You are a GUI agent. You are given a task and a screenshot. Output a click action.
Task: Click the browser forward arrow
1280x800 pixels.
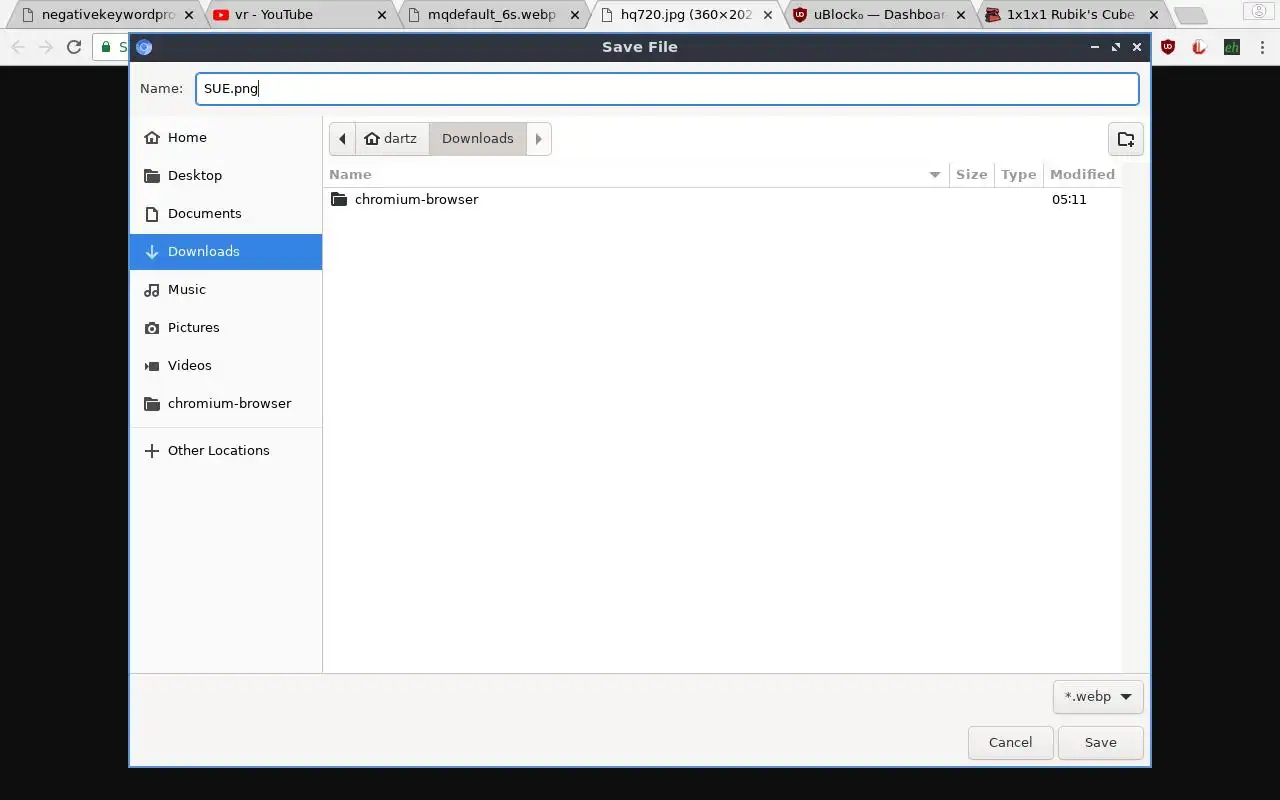click(45, 47)
